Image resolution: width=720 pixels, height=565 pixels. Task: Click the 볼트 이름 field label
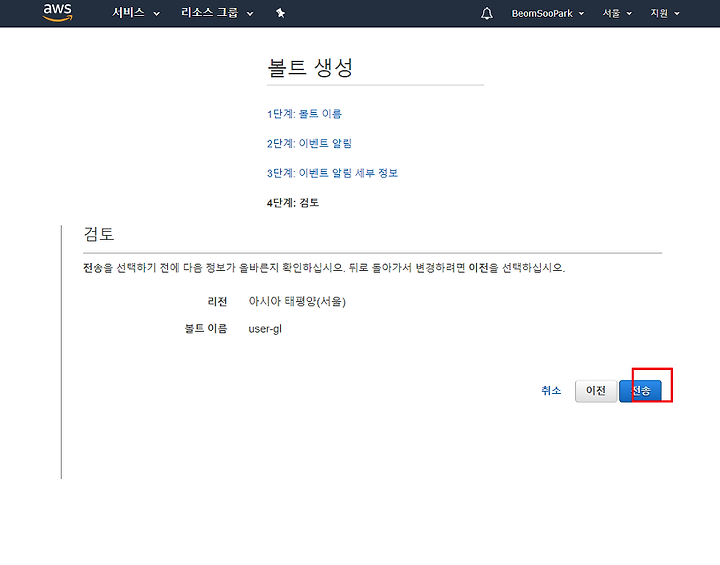point(206,328)
